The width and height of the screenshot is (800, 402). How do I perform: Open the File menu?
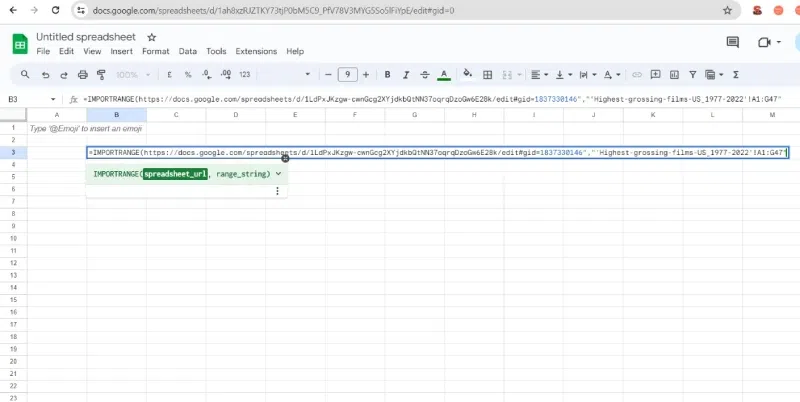click(x=43, y=52)
